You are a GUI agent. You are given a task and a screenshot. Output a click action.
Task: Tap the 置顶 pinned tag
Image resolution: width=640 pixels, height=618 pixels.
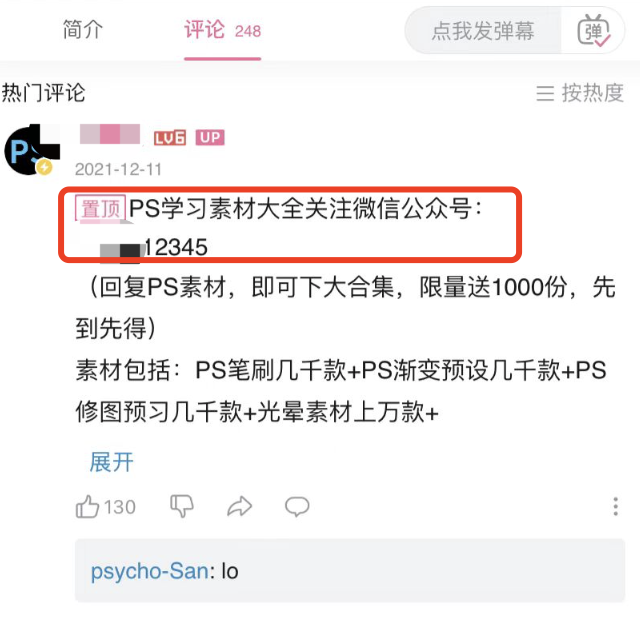pos(100,209)
